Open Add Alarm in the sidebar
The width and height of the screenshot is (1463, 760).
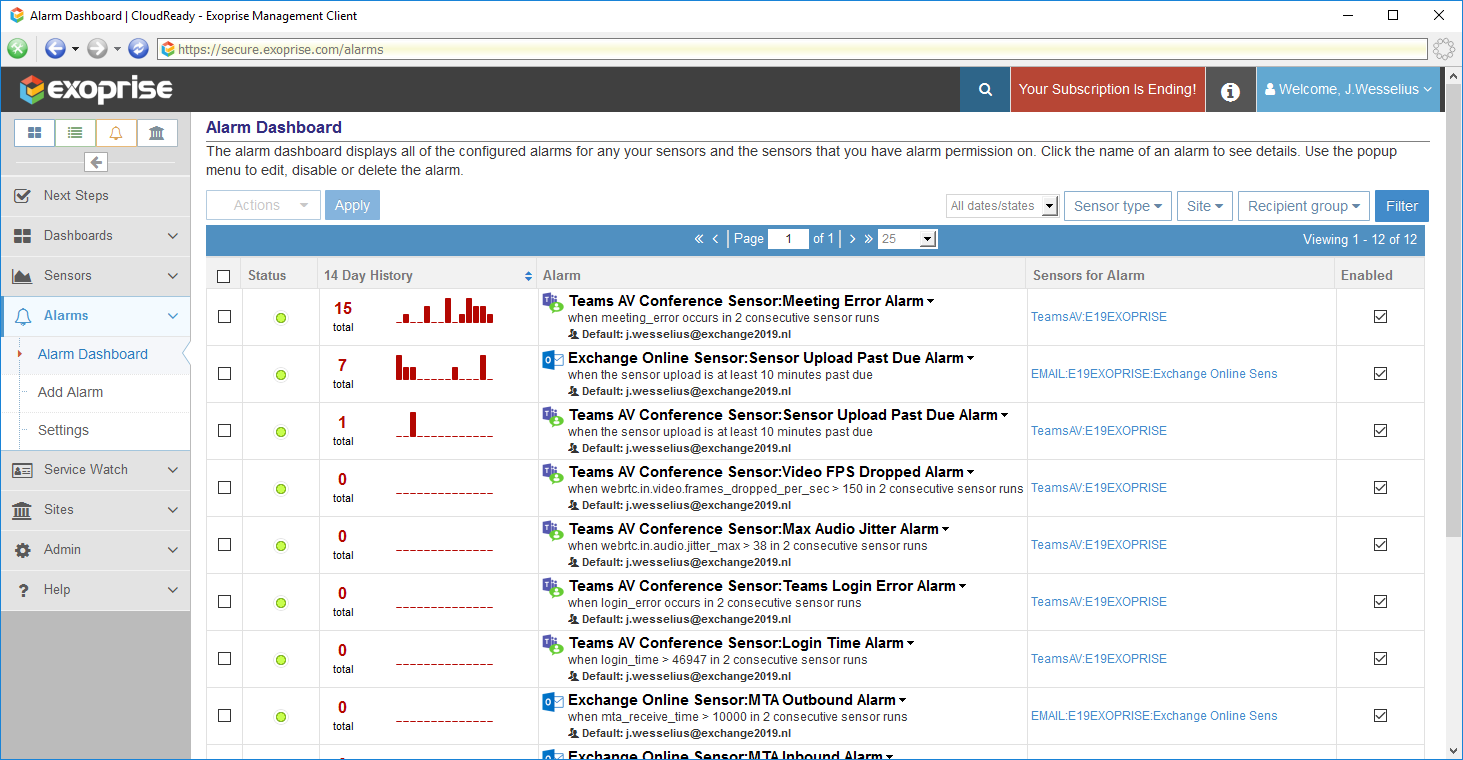click(70, 392)
